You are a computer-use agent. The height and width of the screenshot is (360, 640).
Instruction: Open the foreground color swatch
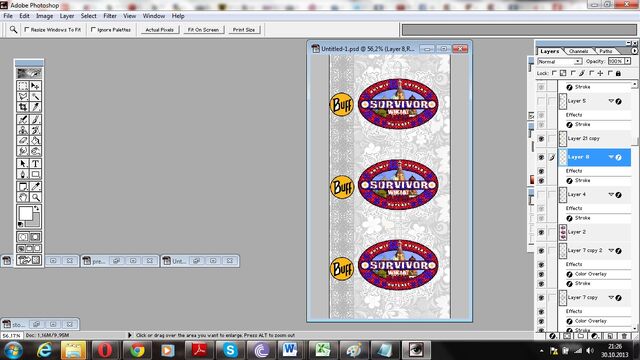[25, 213]
